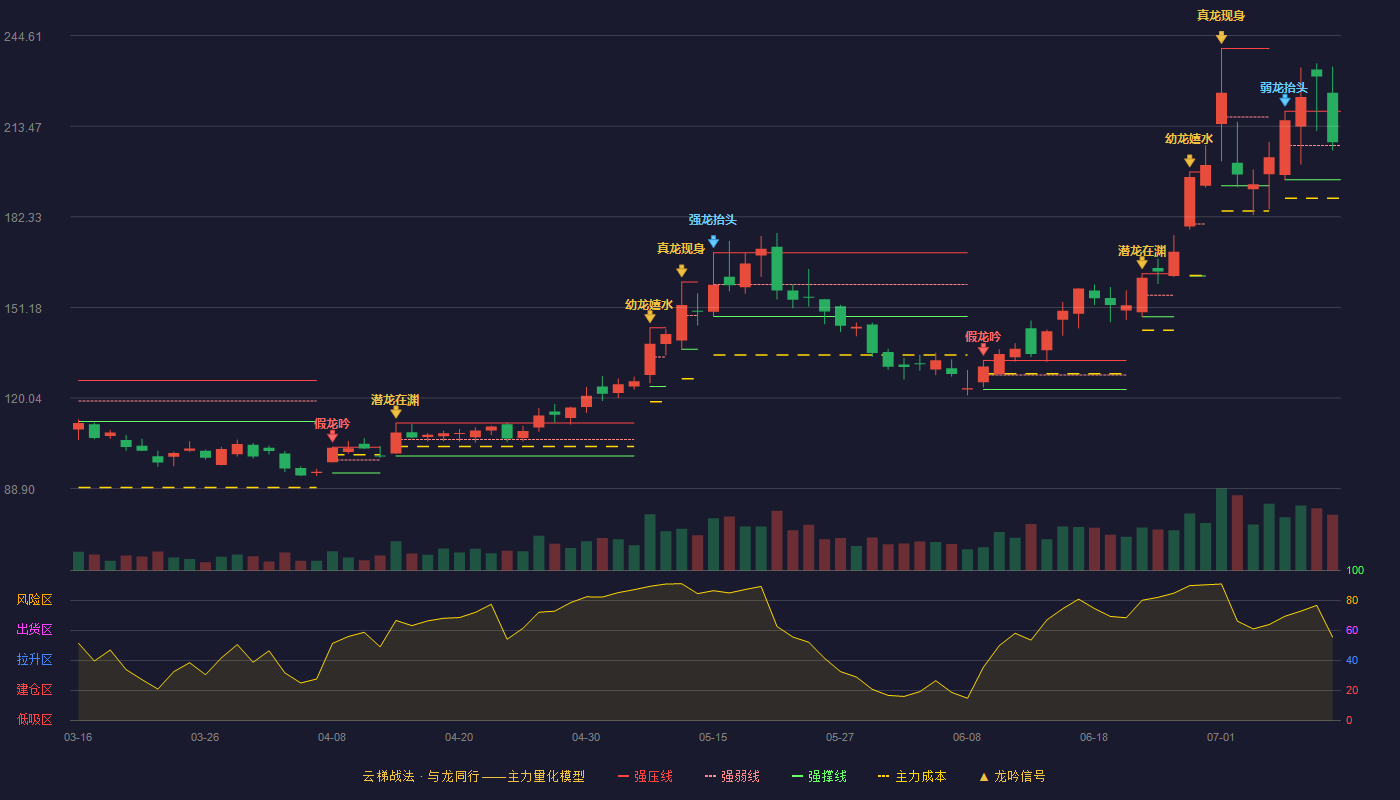Click the green 100 indicator axis value

point(1355,570)
